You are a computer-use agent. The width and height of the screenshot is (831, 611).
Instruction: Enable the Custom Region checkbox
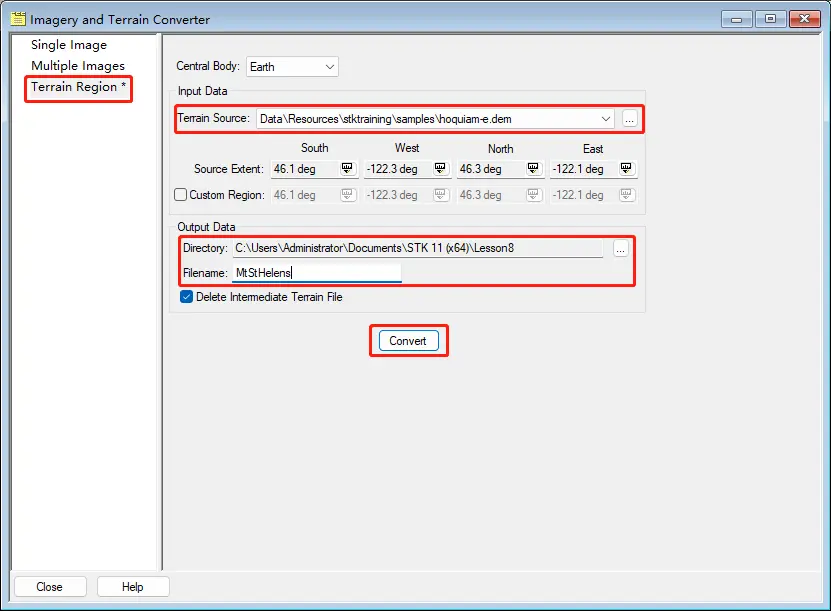pyautogui.click(x=180, y=194)
